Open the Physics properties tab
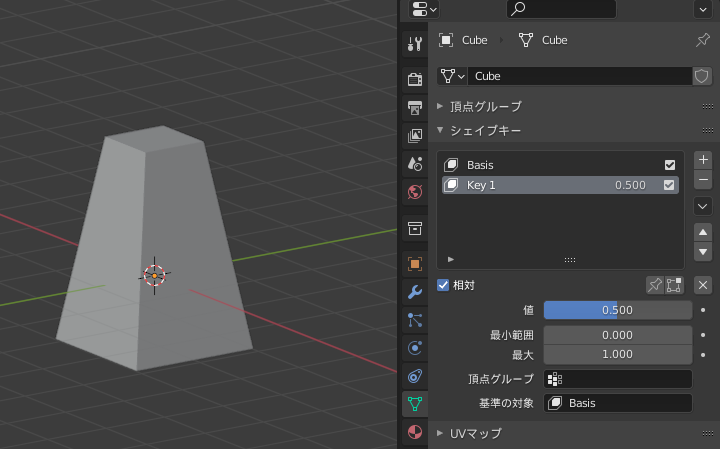Image resolution: width=720 pixels, height=449 pixels. click(x=415, y=348)
